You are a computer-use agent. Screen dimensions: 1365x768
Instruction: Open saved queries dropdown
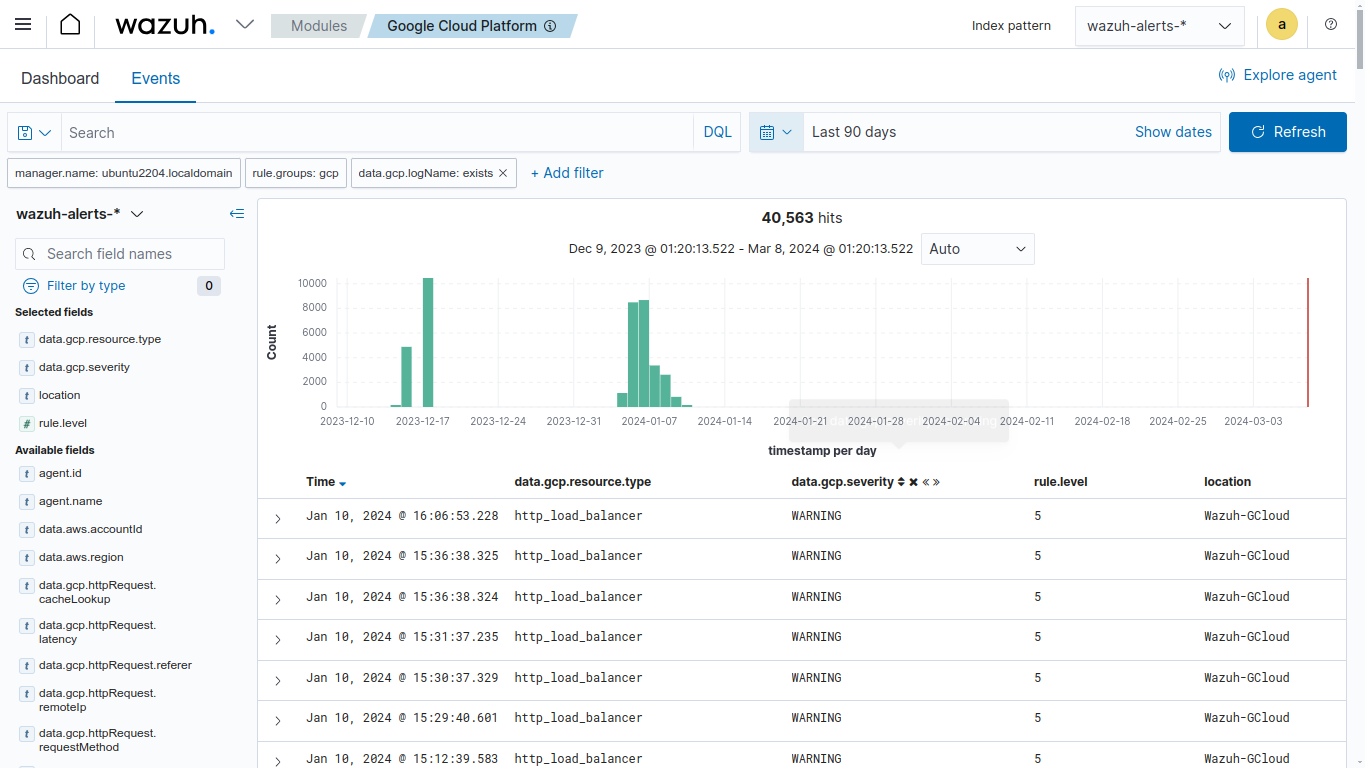pos(34,132)
